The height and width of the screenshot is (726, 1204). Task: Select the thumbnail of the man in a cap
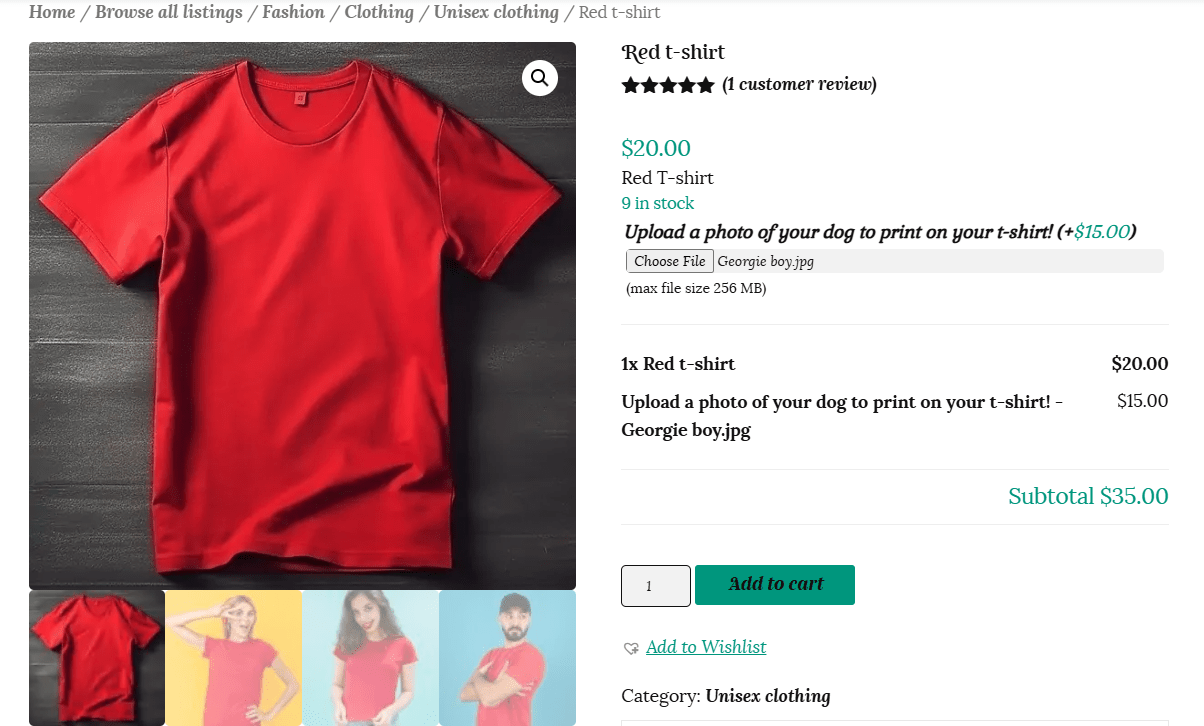[507, 657]
